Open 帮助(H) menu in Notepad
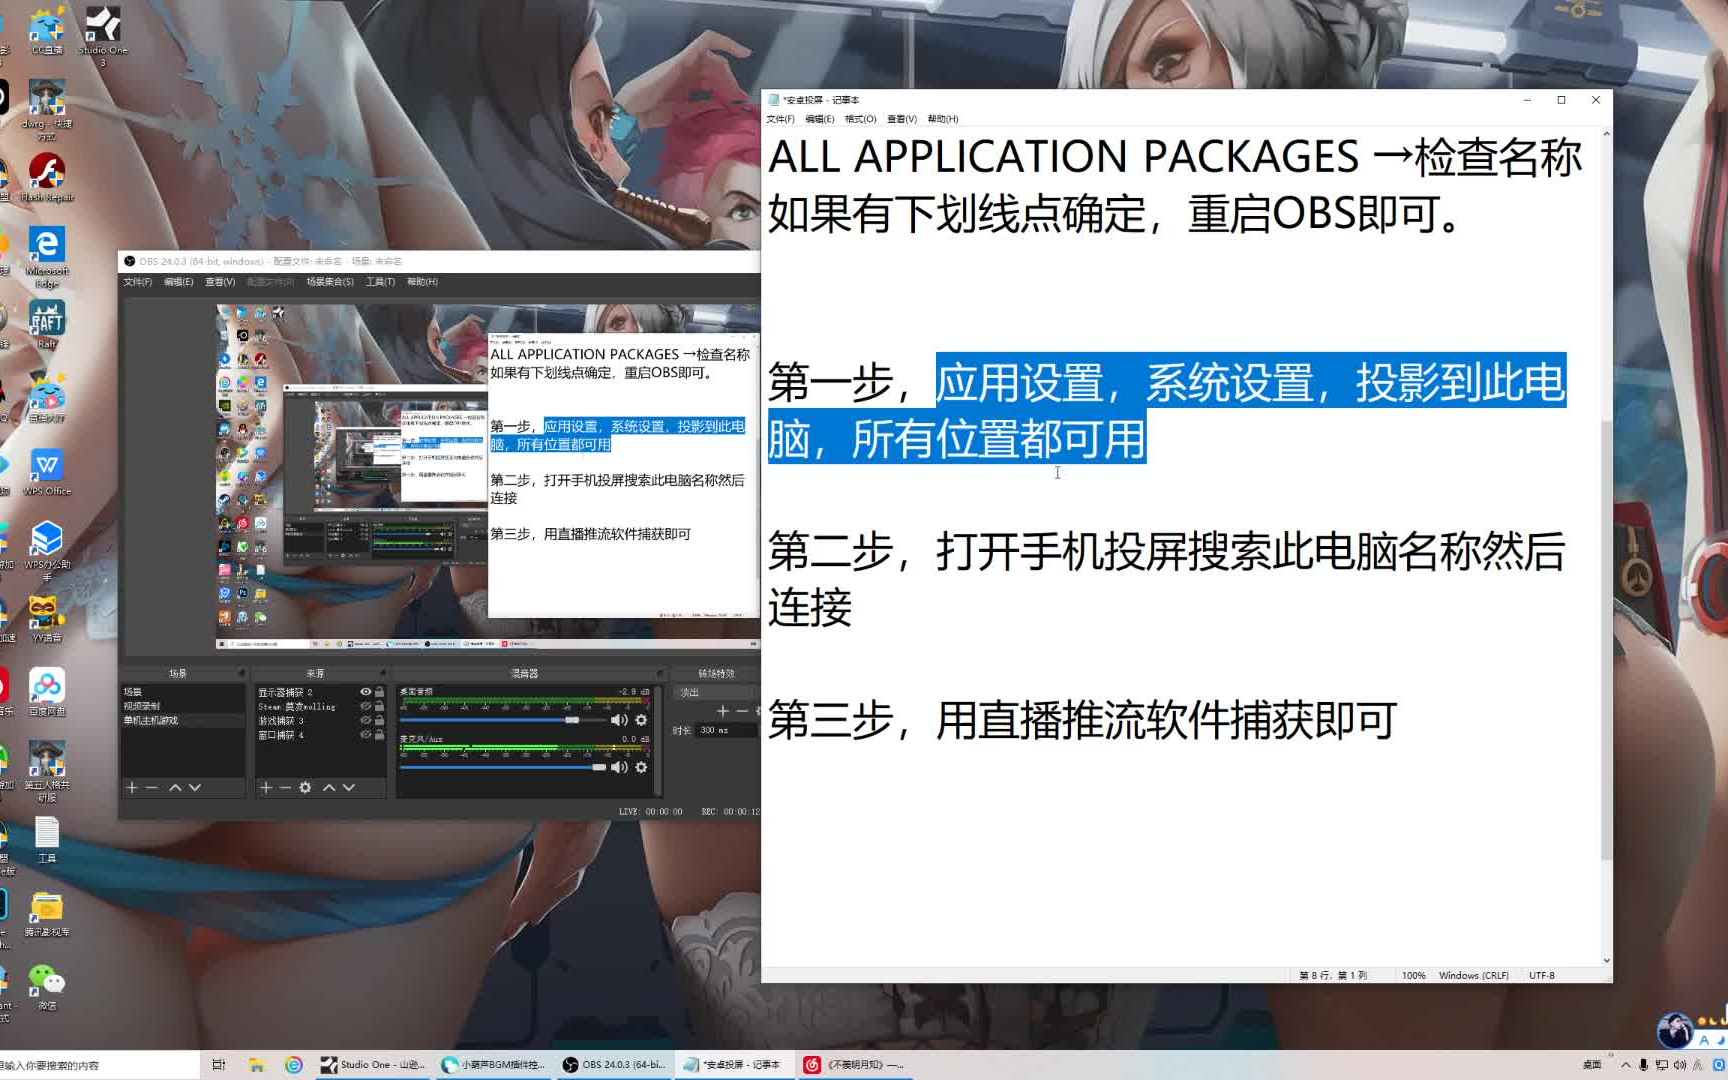The width and height of the screenshot is (1728, 1080). pyautogui.click(x=942, y=119)
